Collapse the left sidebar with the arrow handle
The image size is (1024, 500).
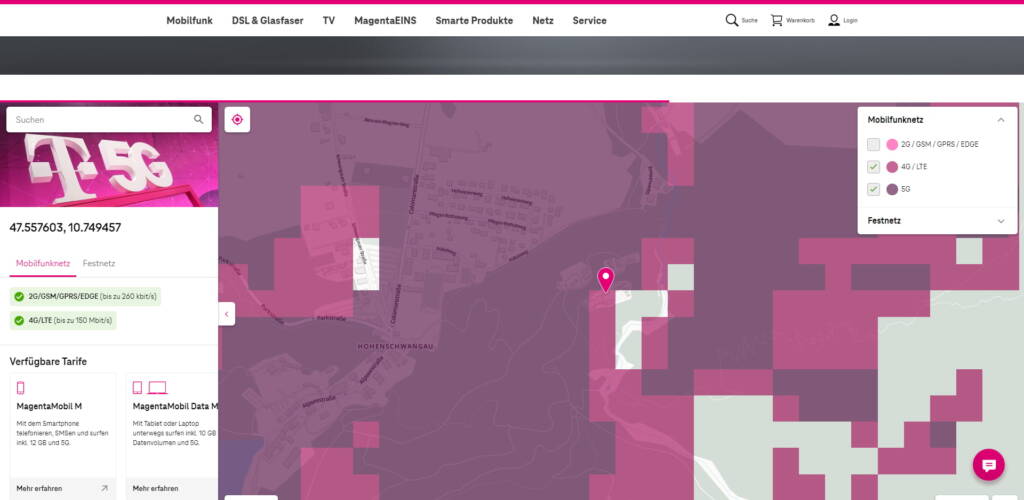pos(227,314)
